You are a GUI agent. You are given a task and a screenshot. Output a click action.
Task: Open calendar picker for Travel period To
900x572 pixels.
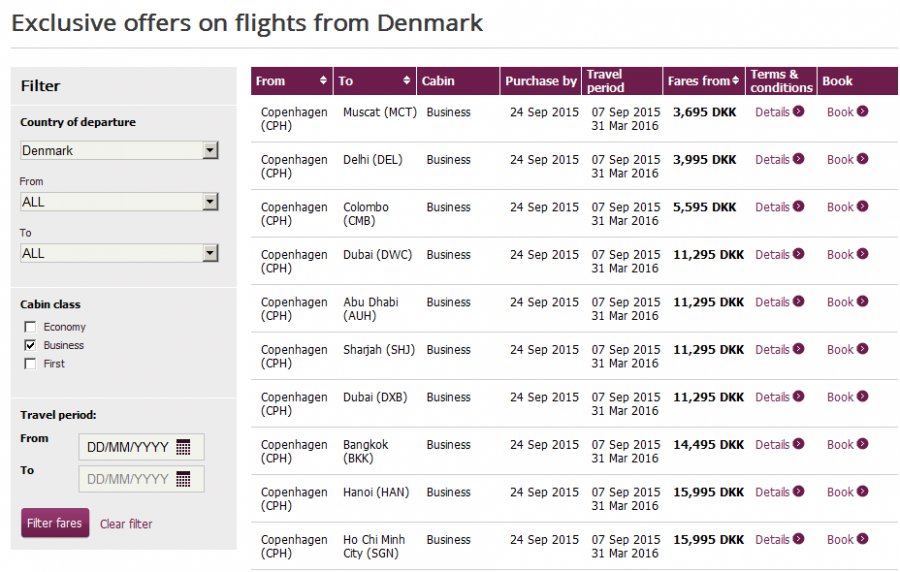(x=183, y=479)
